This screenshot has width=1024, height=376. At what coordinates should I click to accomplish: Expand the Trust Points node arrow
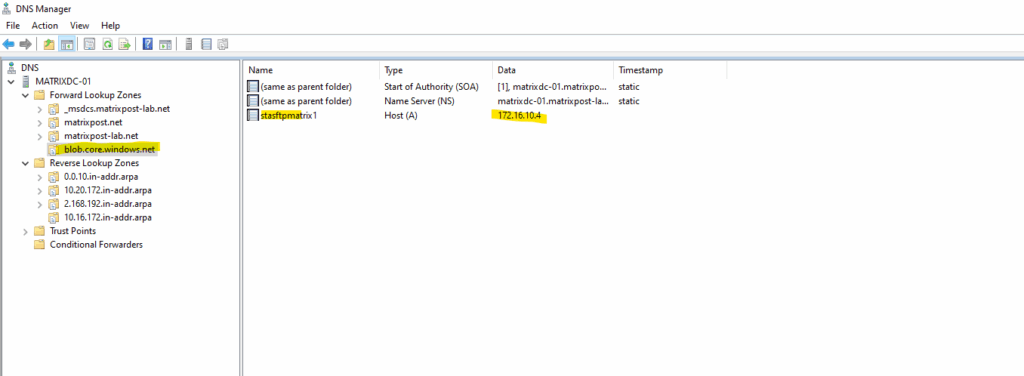25,231
